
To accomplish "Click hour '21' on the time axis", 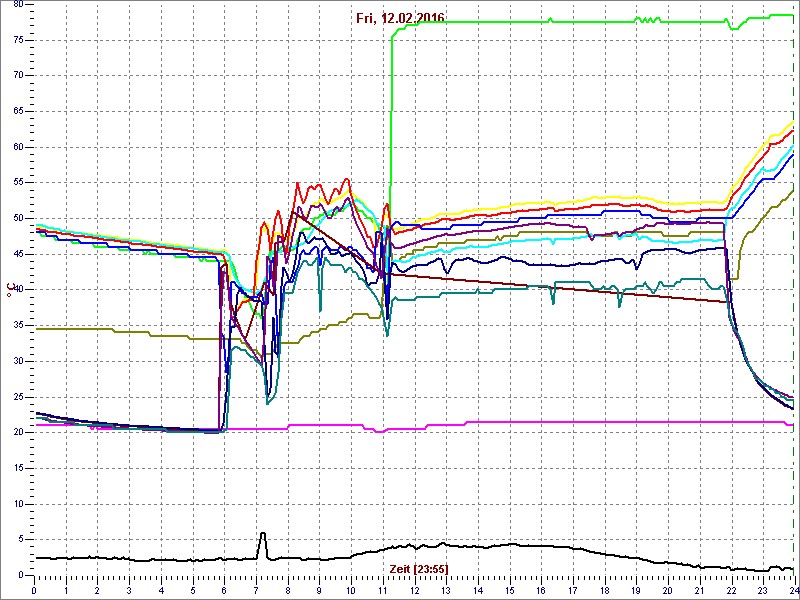I will click(x=699, y=590).
